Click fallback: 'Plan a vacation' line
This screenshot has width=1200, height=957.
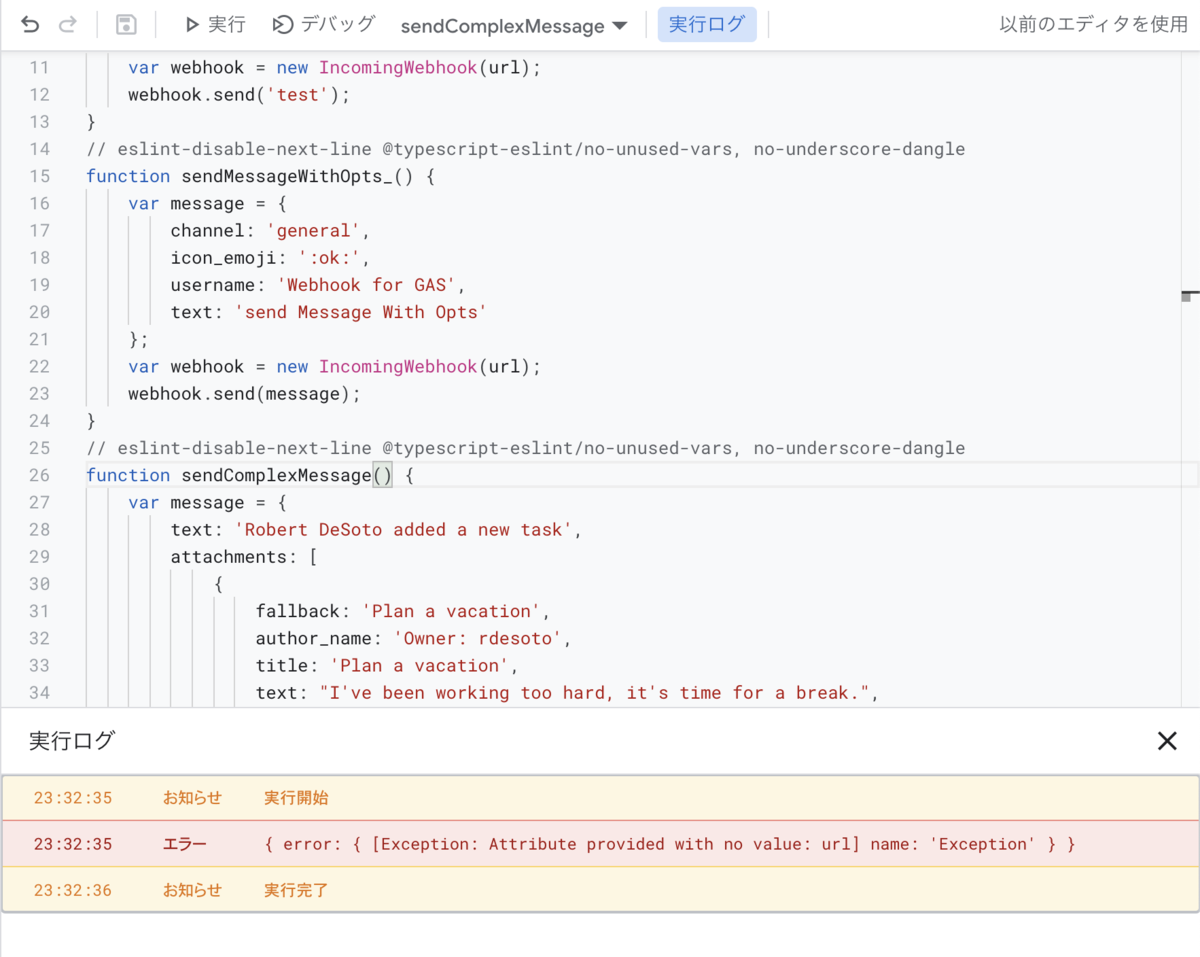(403, 611)
